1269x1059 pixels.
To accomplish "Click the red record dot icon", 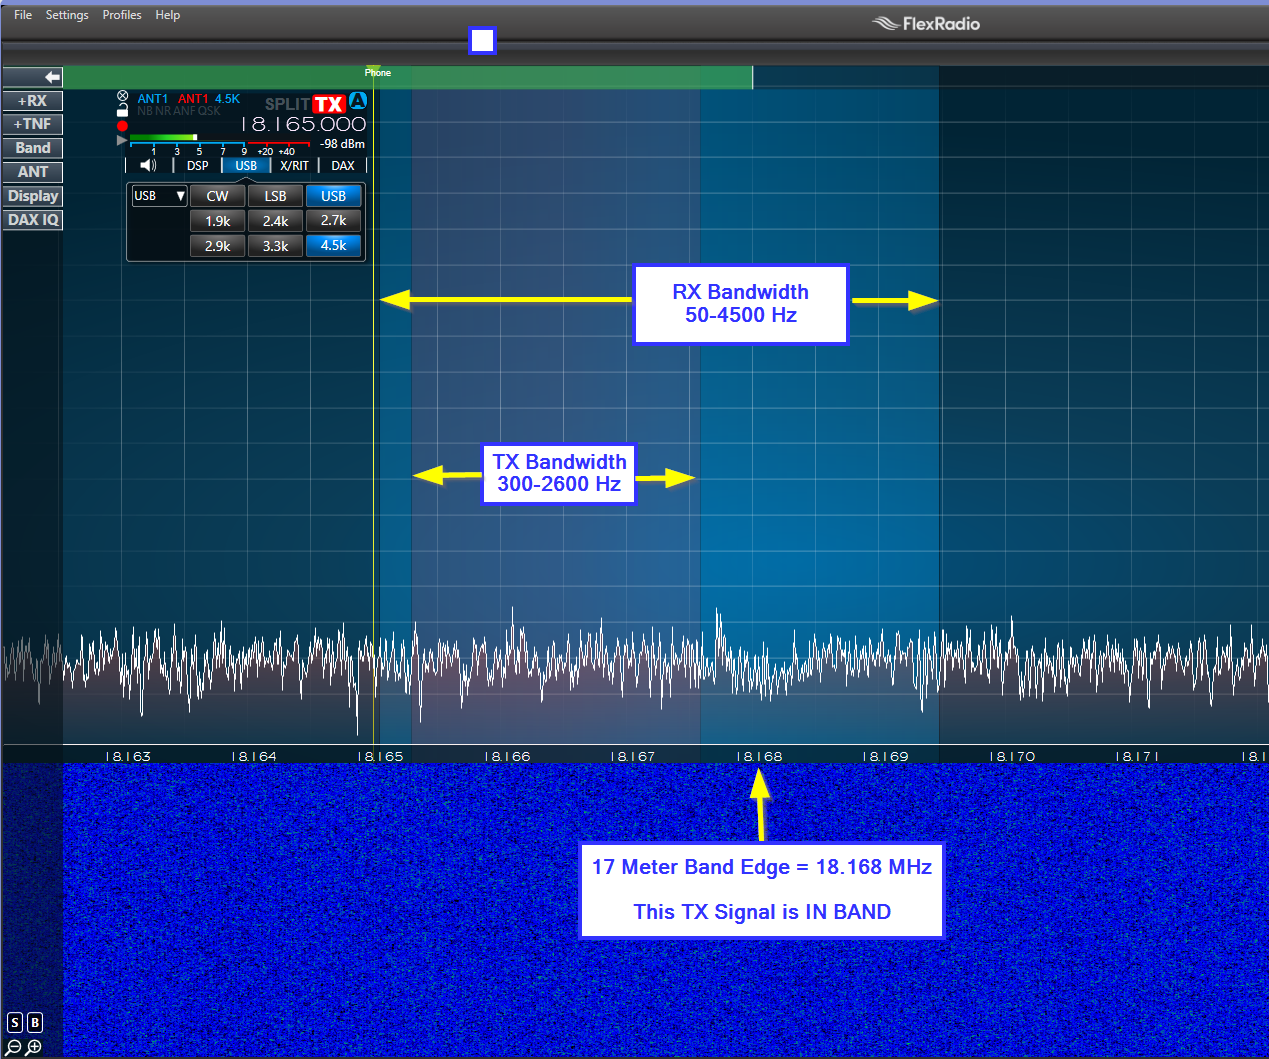I will click(123, 126).
